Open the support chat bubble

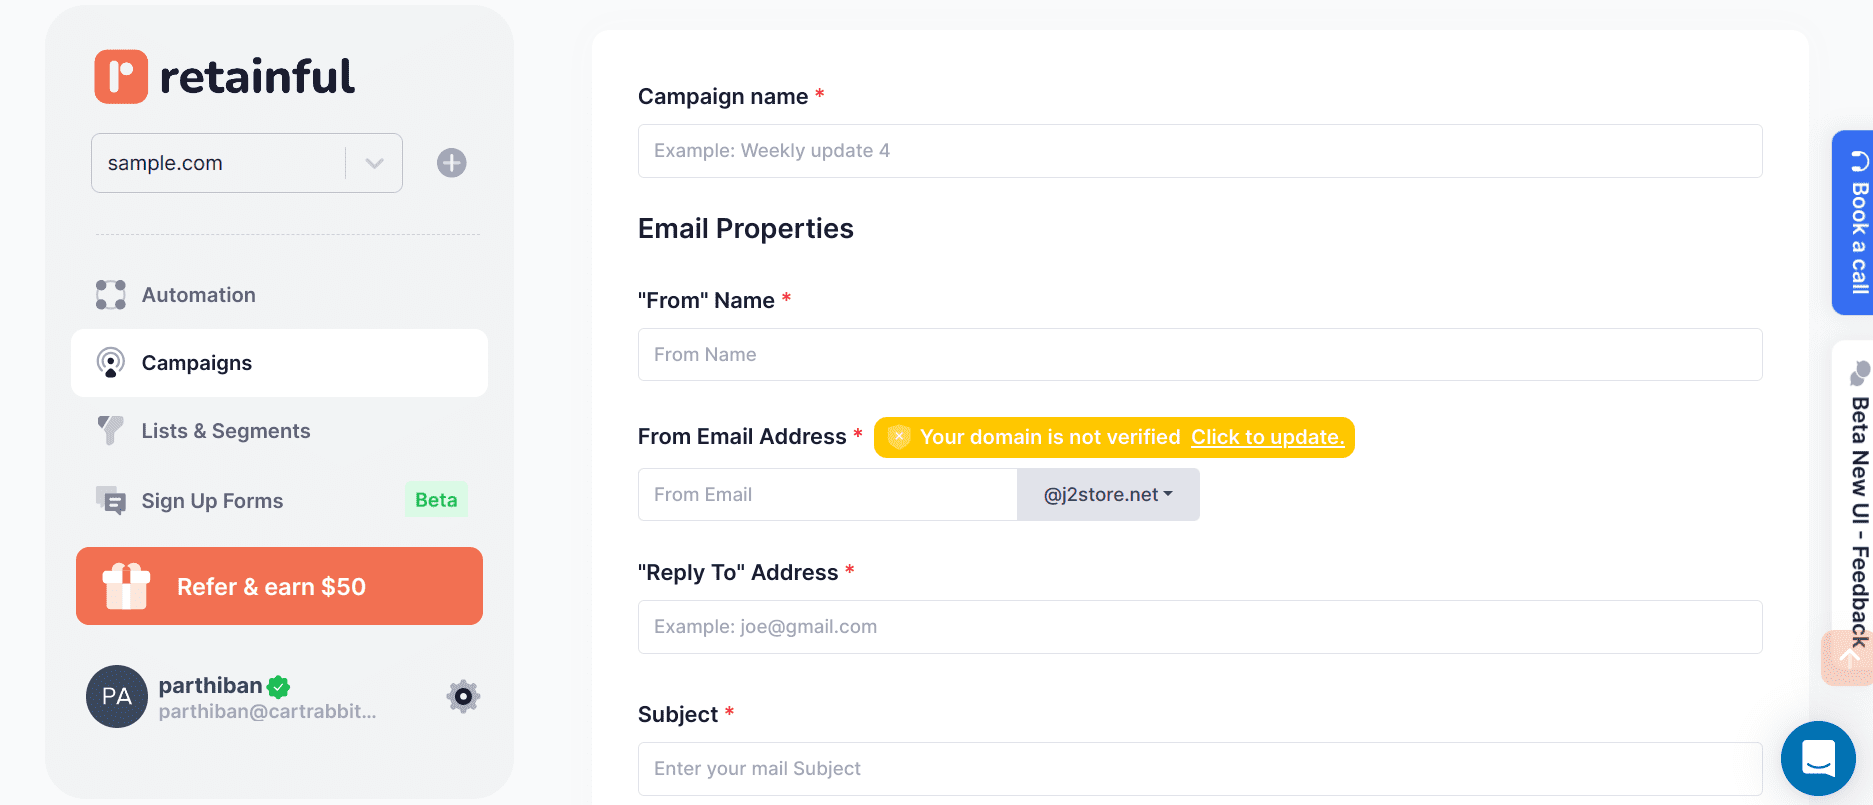[x=1818, y=758]
